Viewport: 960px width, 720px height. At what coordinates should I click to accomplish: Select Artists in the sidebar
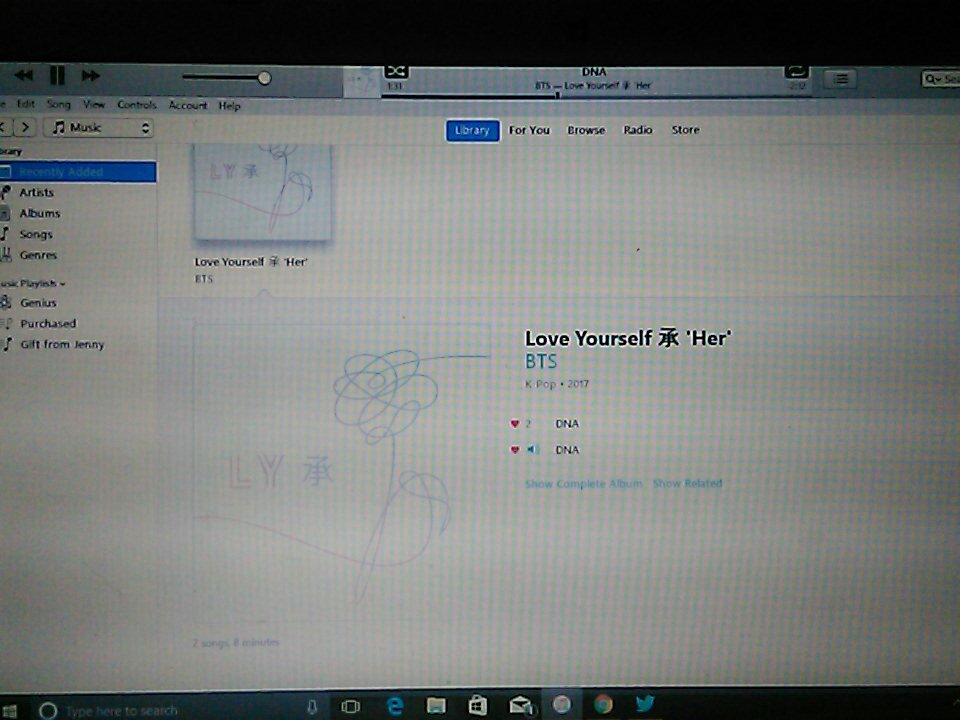37,192
